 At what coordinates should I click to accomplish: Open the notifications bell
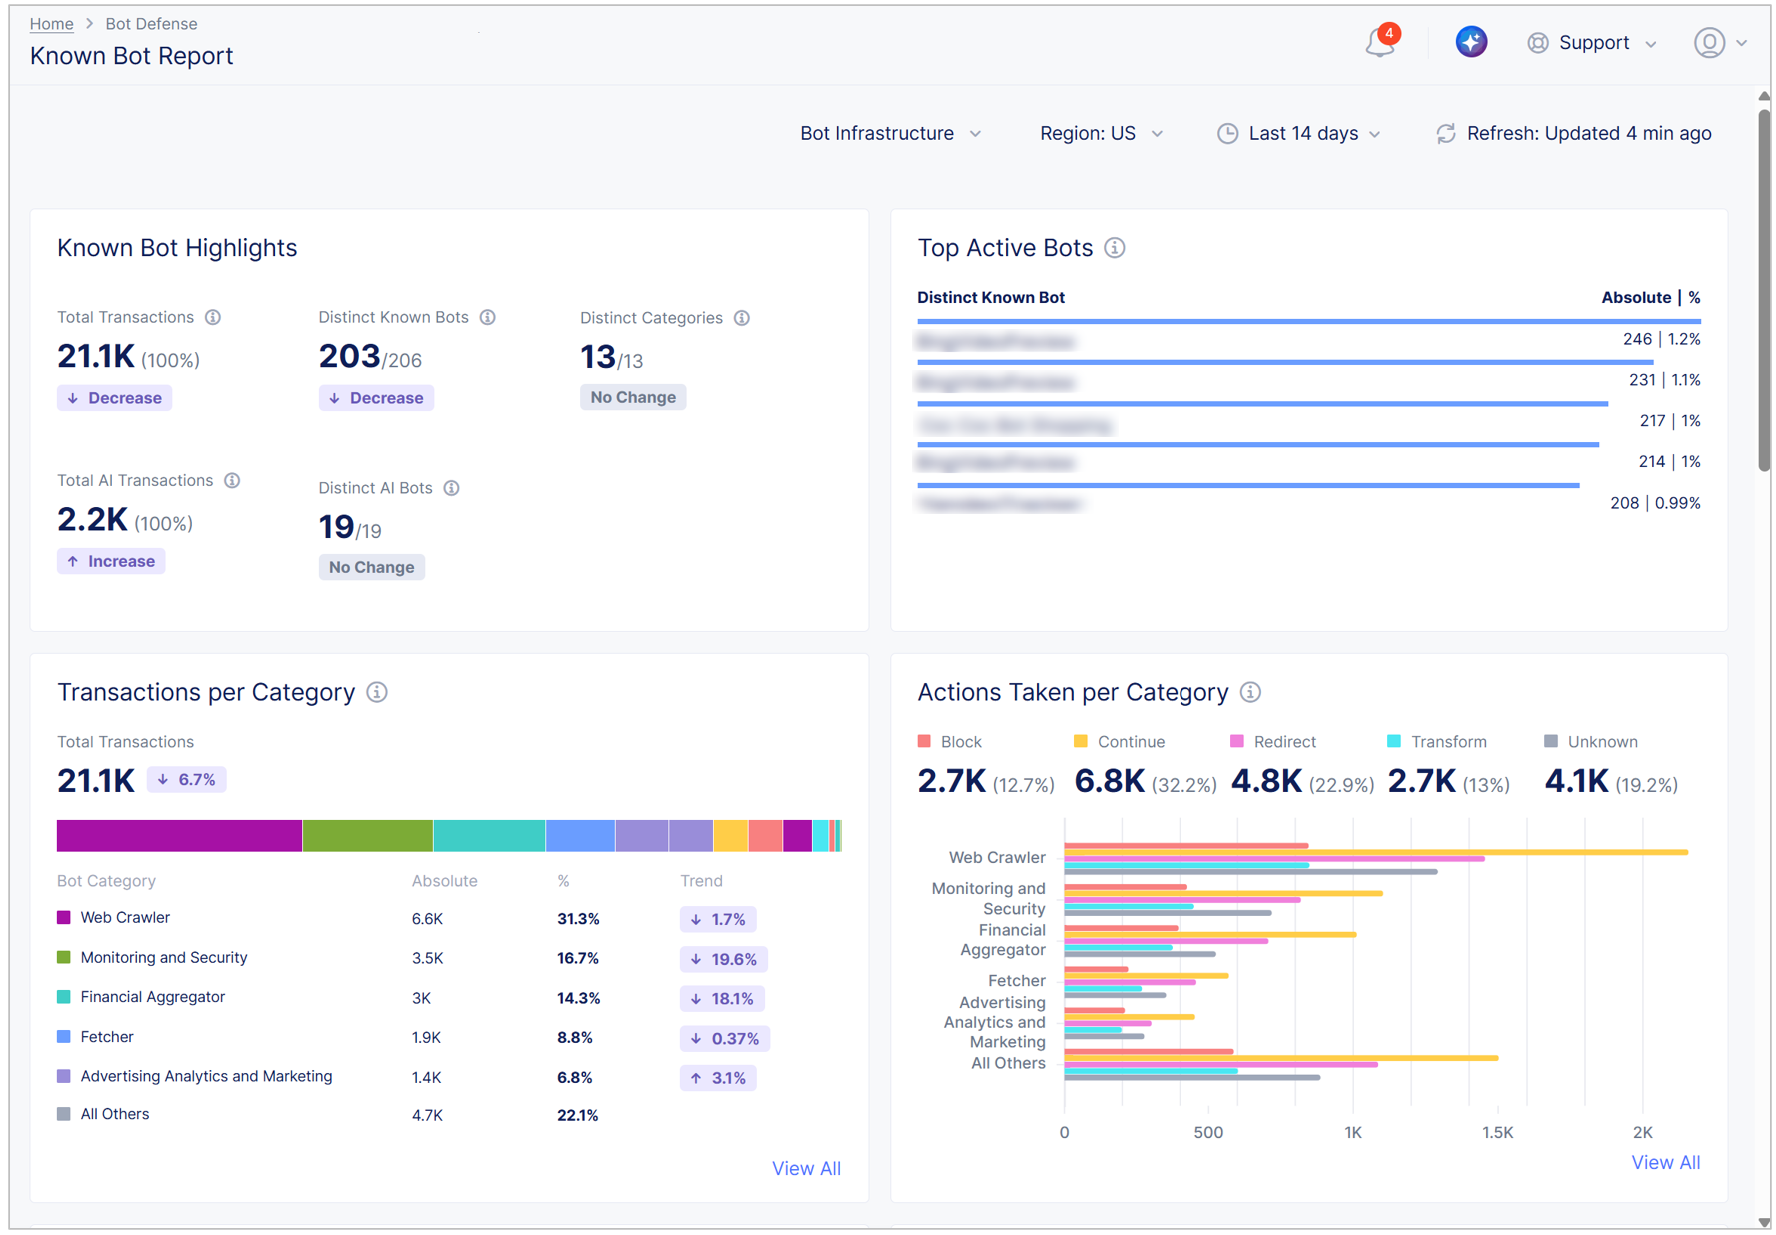click(x=1380, y=42)
